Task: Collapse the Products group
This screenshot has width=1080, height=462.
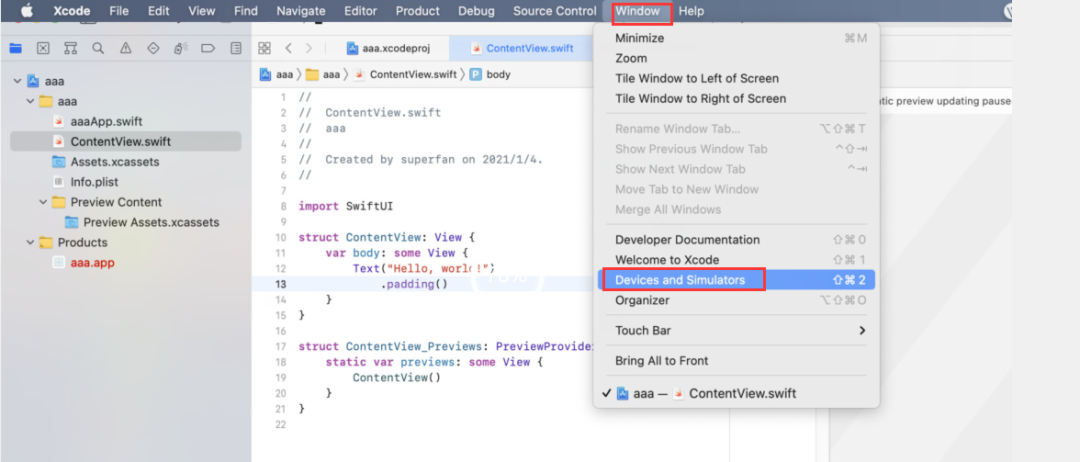Action: [30, 242]
